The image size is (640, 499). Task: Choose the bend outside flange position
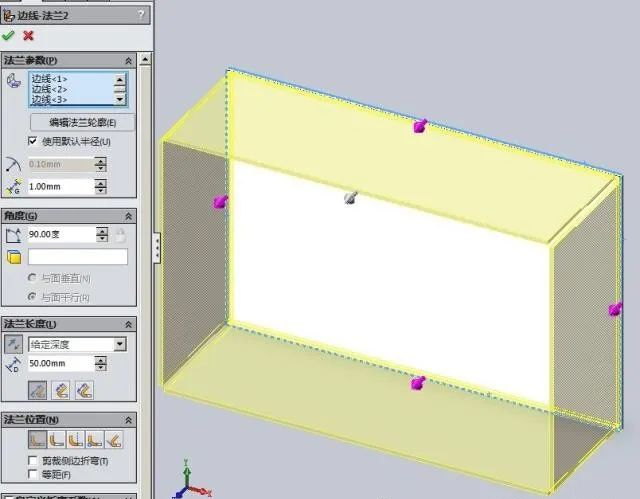(76, 440)
